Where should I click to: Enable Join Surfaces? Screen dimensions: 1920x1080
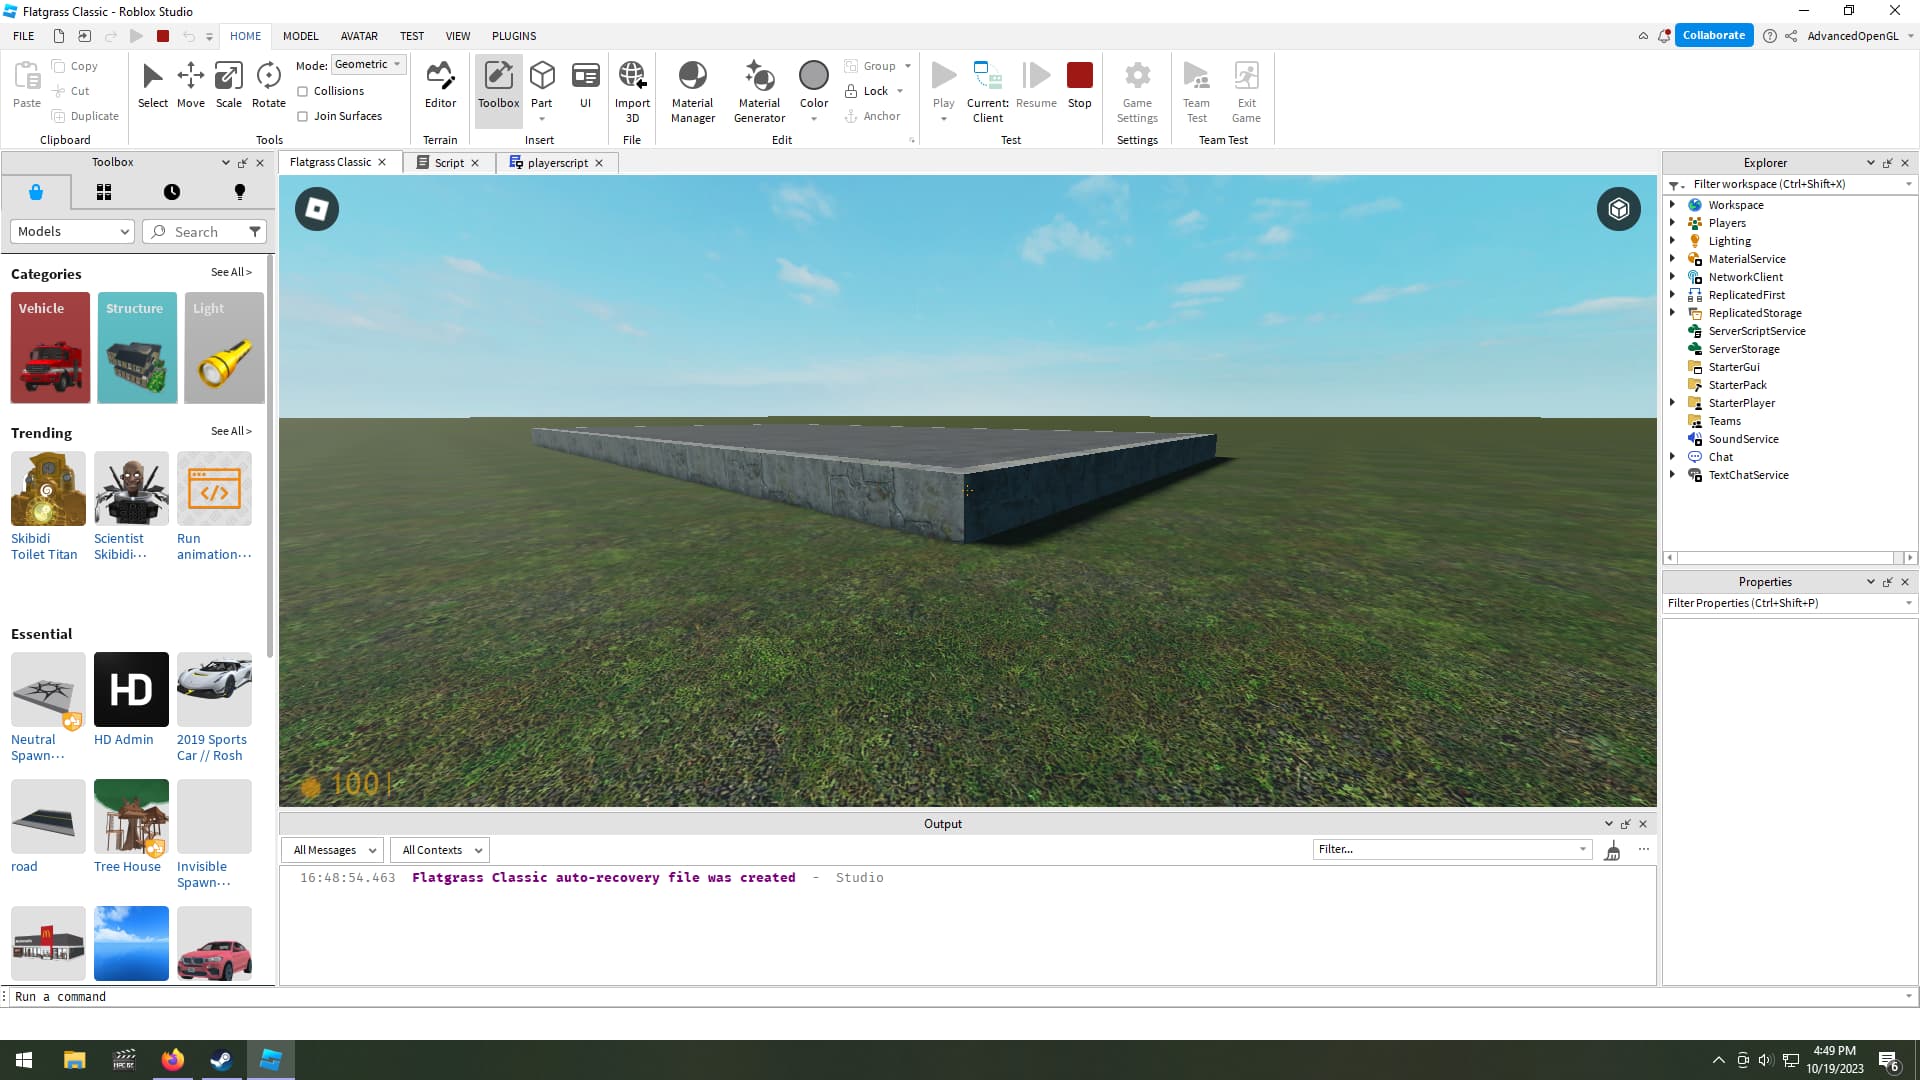pos(303,116)
